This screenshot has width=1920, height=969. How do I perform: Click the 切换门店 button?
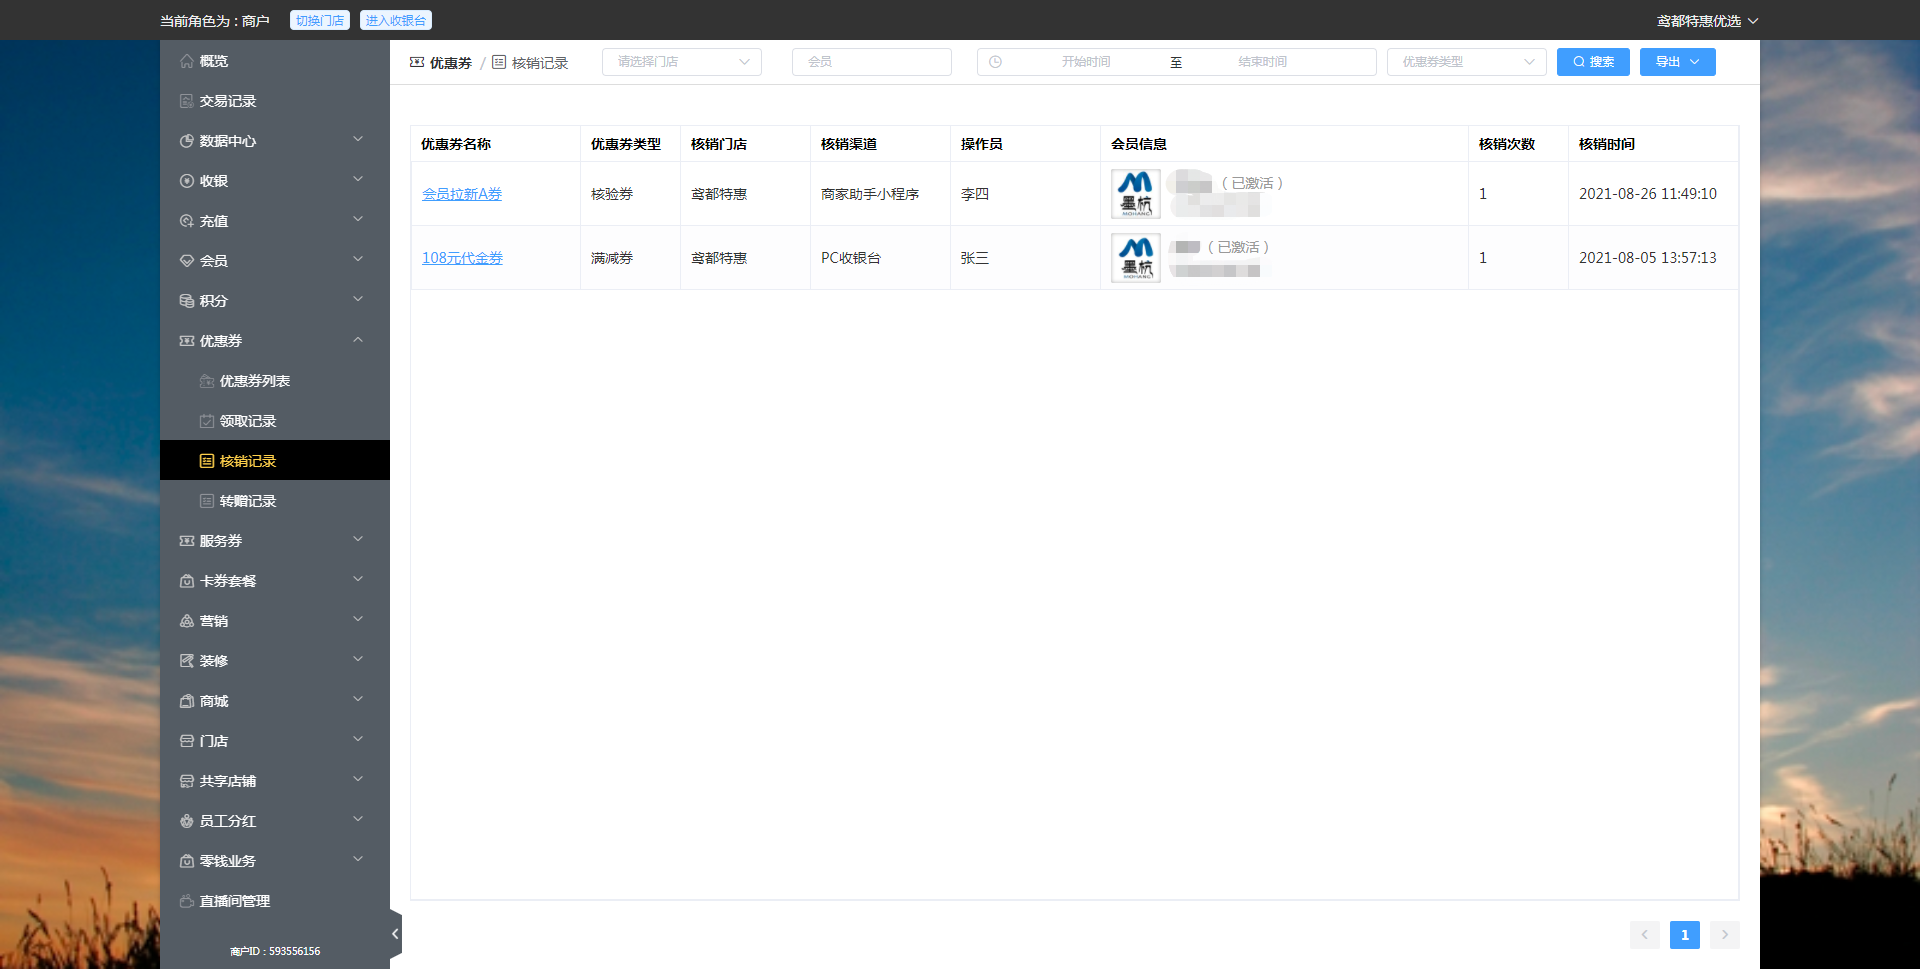click(x=320, y=20)
